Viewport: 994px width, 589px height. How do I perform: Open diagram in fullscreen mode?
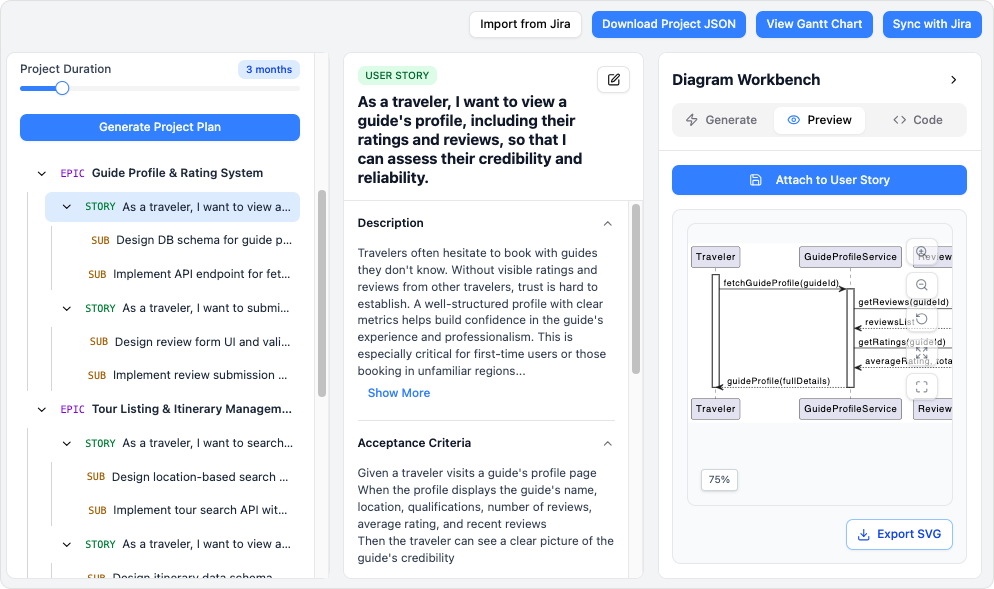[921, 387]
